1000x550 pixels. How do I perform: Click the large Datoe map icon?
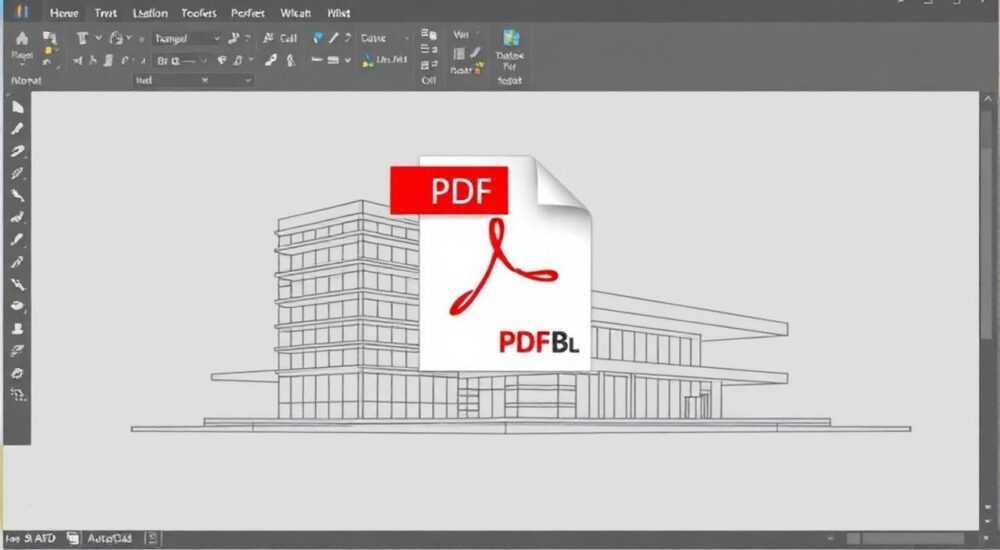pyautogui.click(x=511, y=38)
